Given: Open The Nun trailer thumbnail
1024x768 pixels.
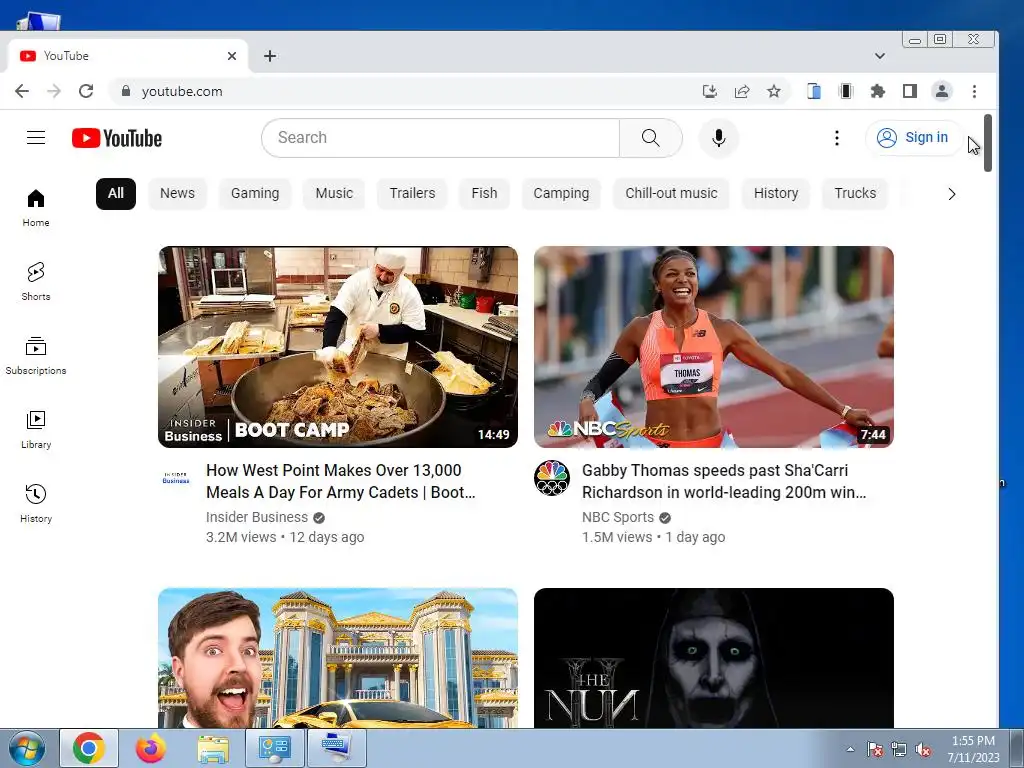Looking at the screenshot, I should point(714,658).
